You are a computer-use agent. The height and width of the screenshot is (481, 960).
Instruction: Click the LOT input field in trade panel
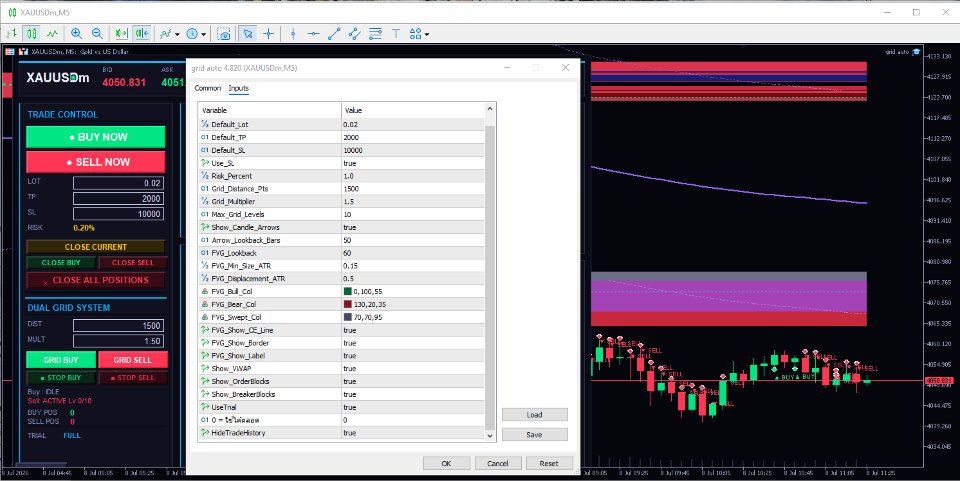(x=118, y=183)
